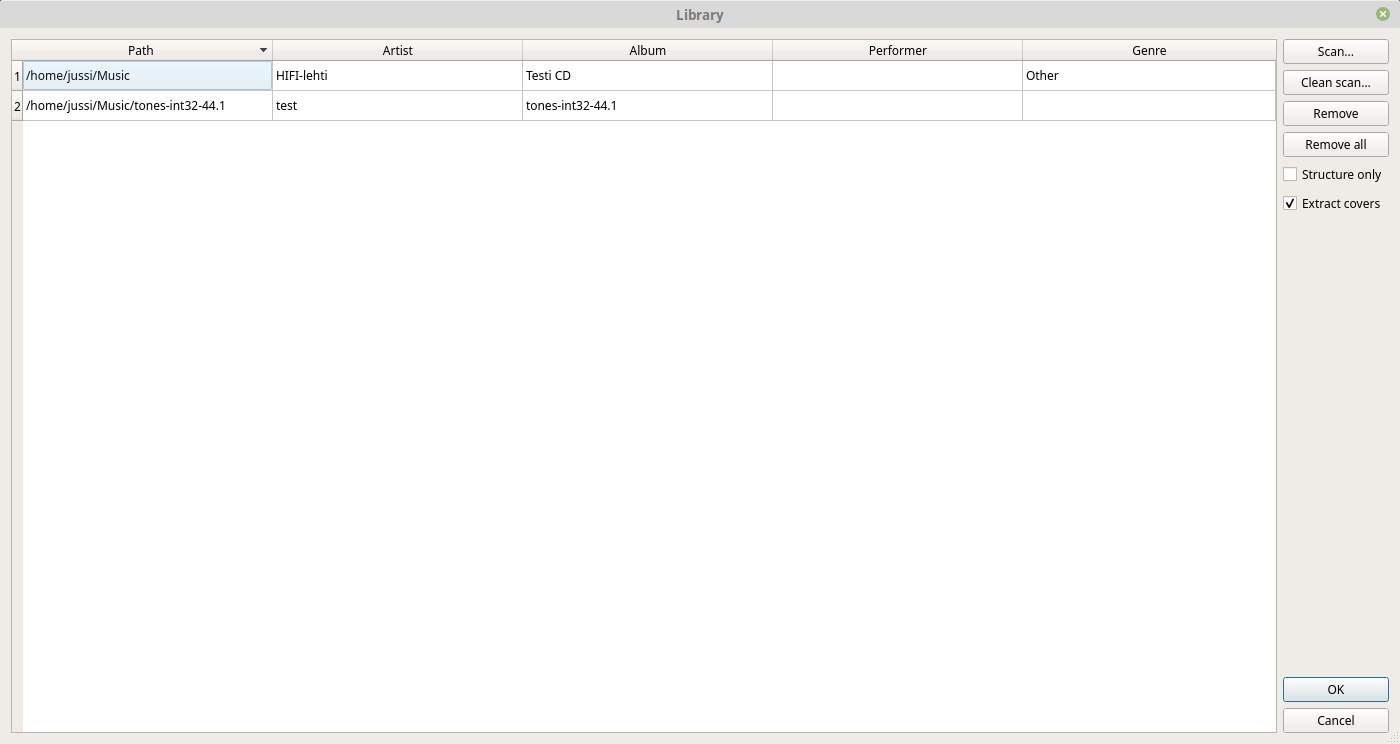Cancel the Library dialog
Screen dimensions: 1400x744
pyautogui.click(x=1335, y=720)
